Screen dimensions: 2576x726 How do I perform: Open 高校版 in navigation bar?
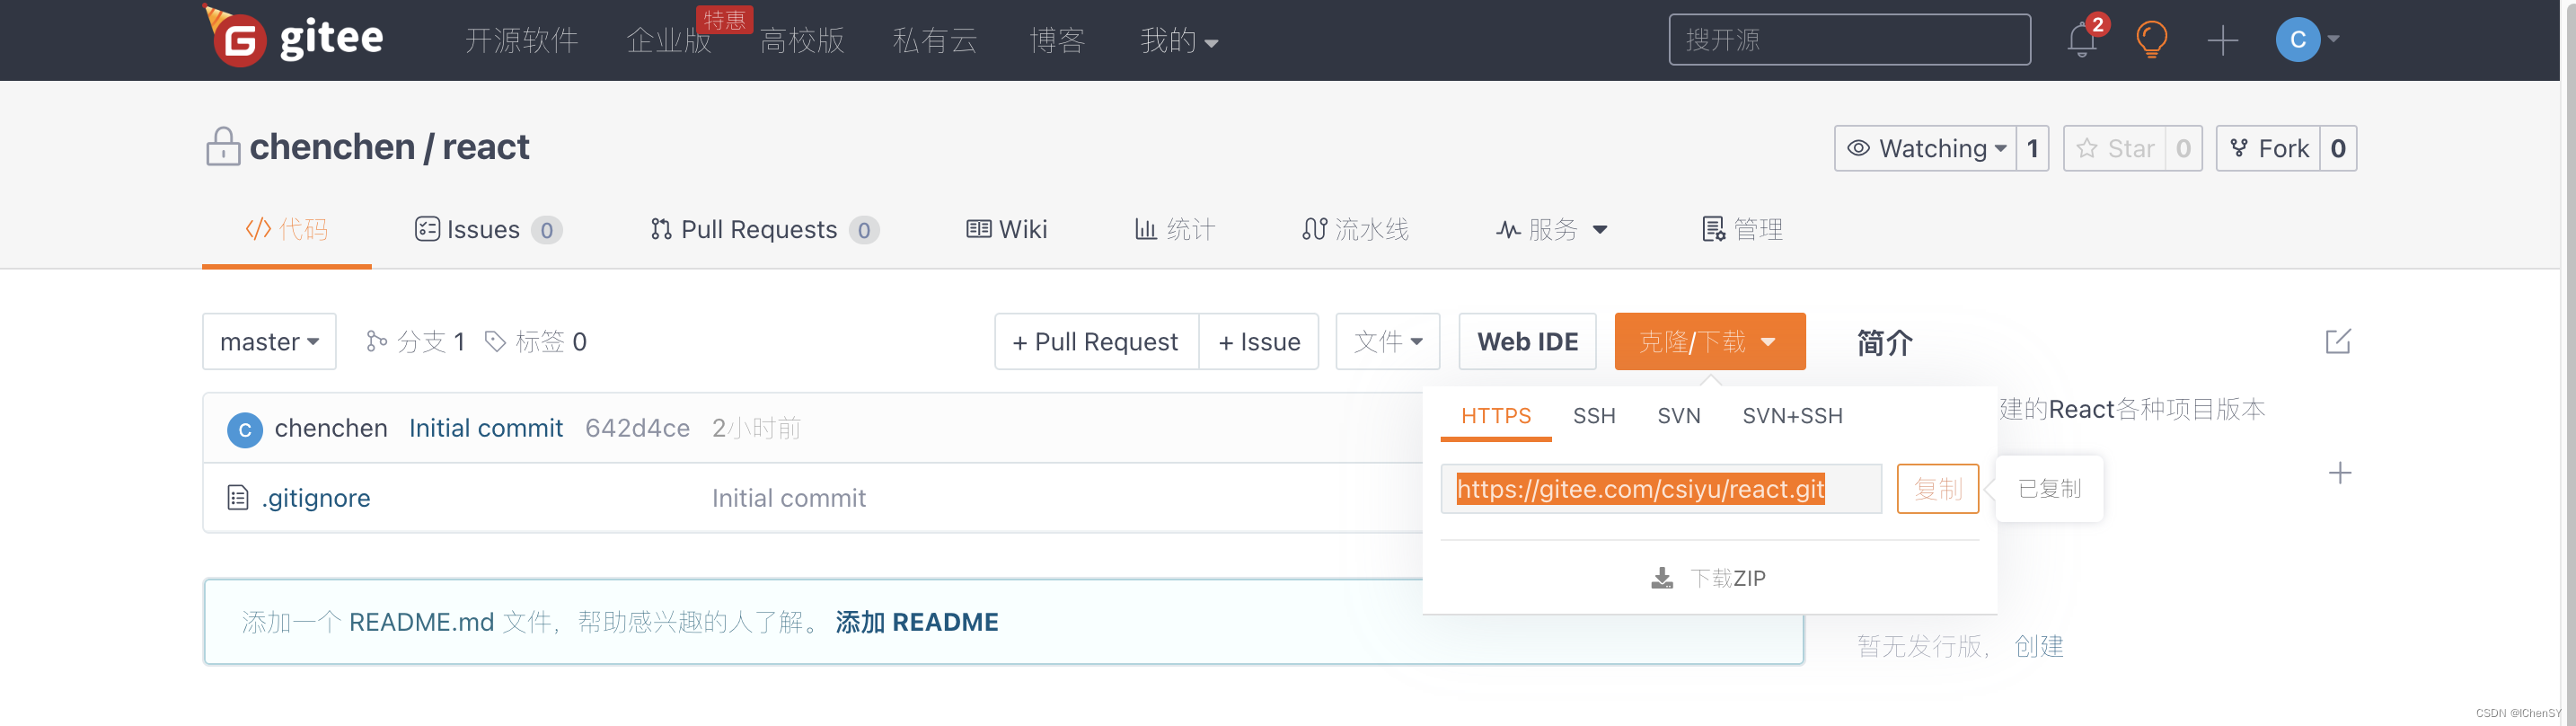click(802, 40)
